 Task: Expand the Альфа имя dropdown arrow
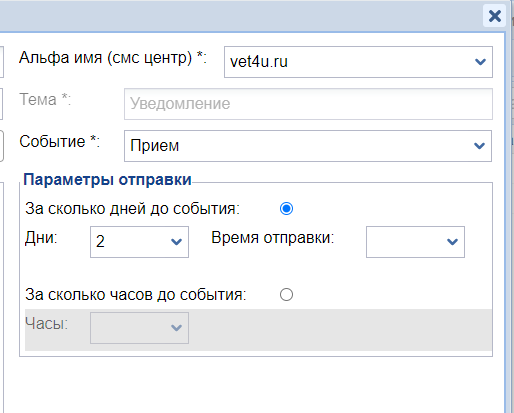[480, 62]
